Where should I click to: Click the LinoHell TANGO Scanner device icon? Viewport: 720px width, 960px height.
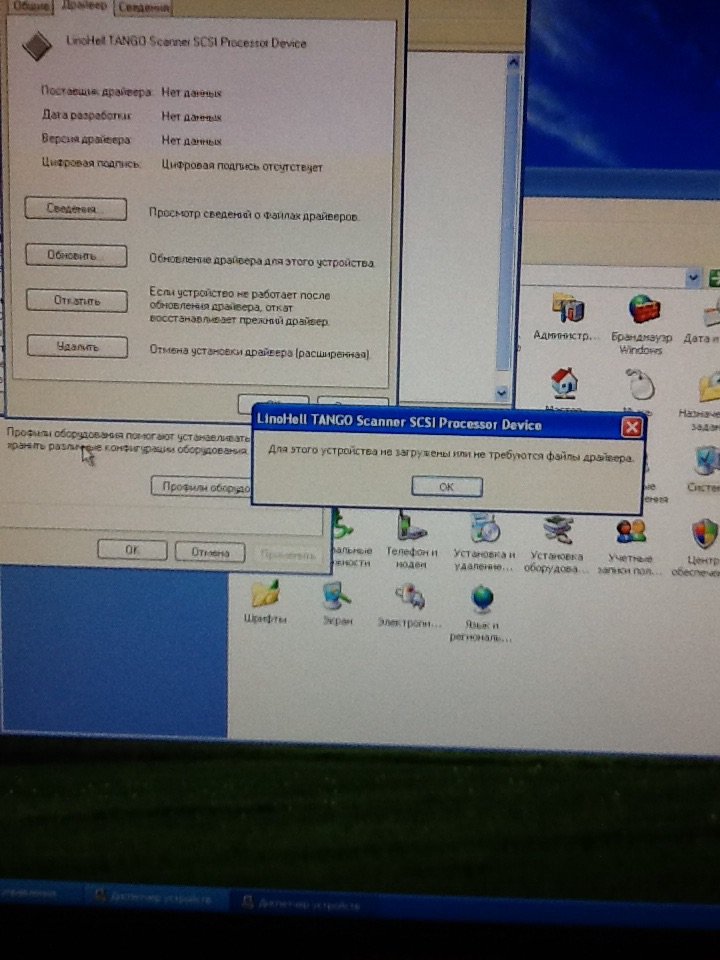pos(36,46)
